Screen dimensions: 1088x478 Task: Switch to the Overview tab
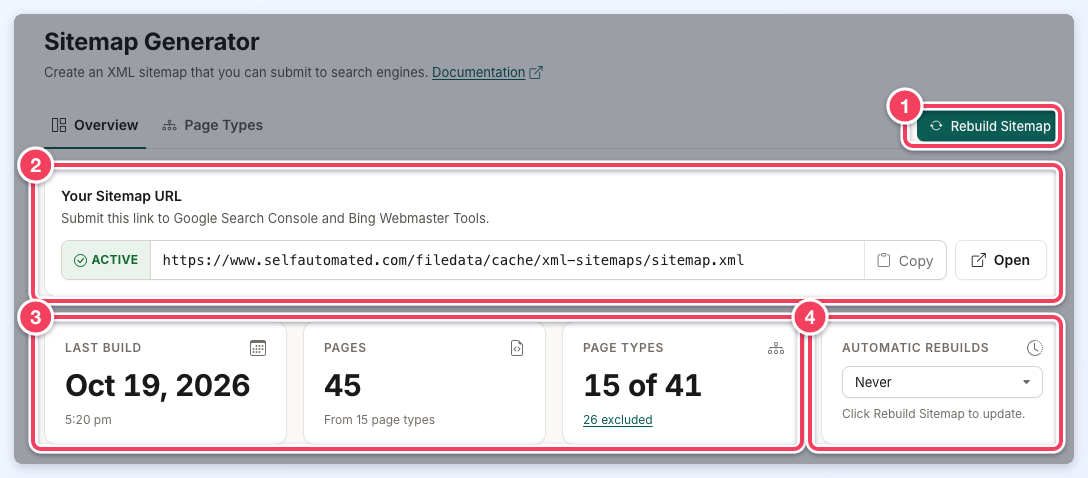tap(95, 126)
